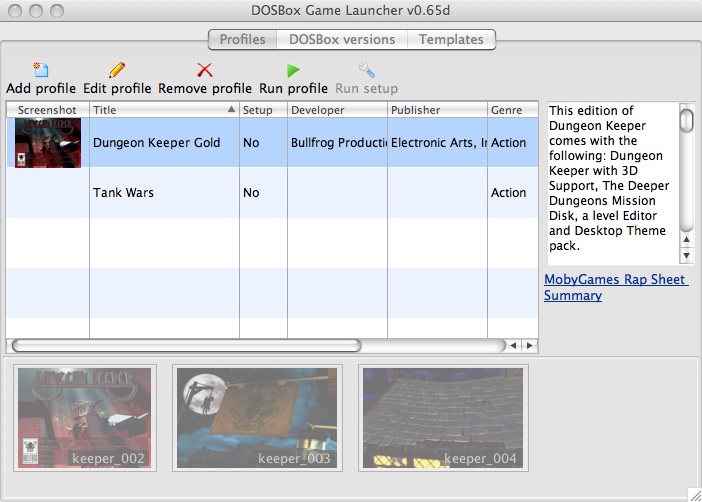Click the Edit profile pencil icon
This screenshot has height=502, width=702.
point(117,70)
